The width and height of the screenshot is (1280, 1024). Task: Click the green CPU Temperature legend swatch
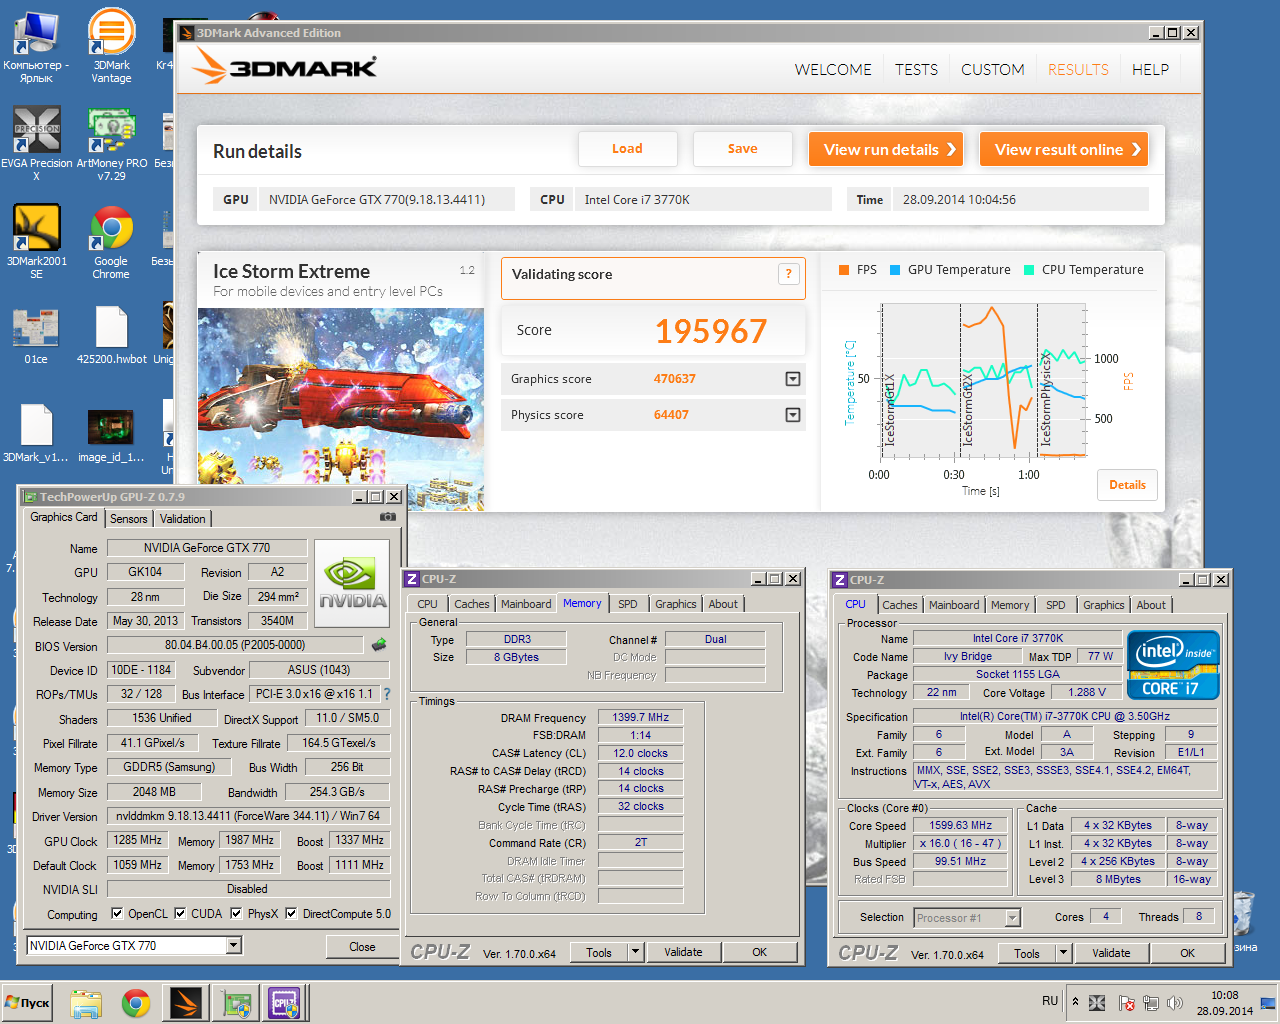click(x=1029, y=270)
